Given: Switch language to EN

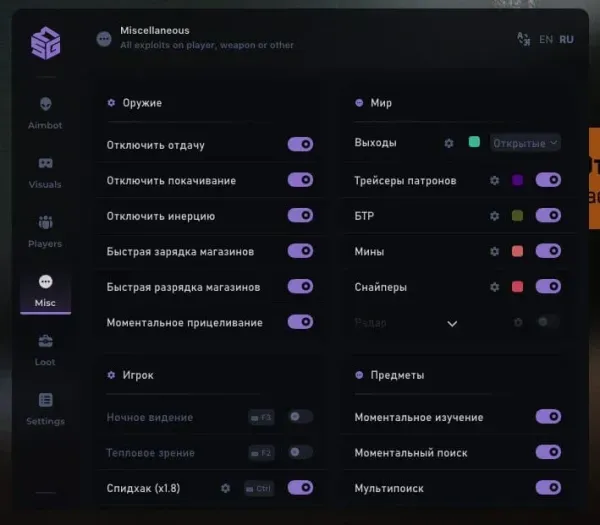Looking at the screenshot, I should [x=546, y=39].
